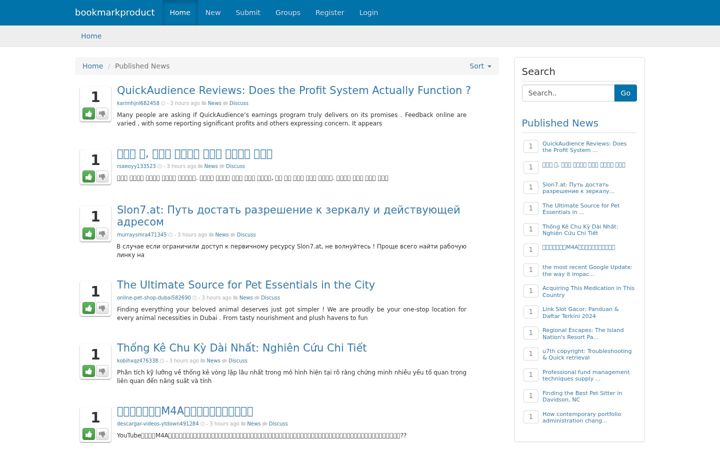This screenshot has height=450, width=720.
Task: Click News category under Slon7.at post
Action: [x=222, y=235]
